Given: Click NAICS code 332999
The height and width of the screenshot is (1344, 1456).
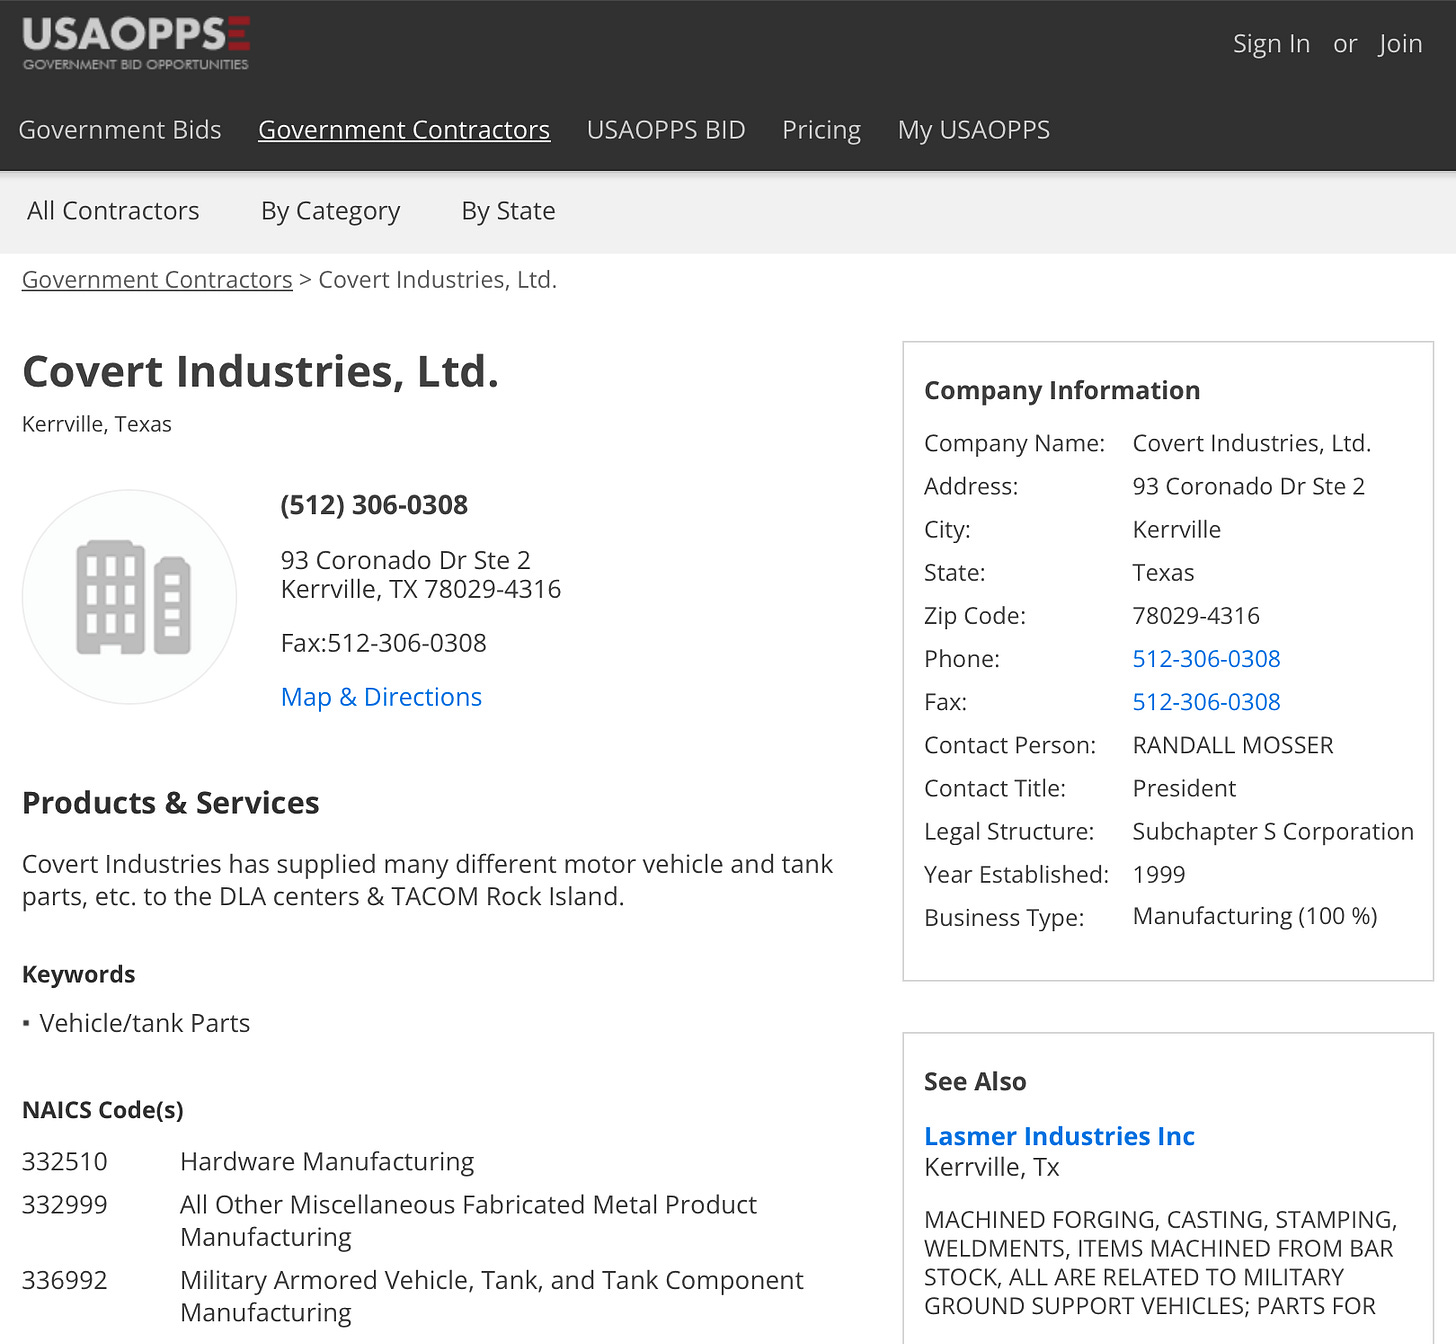Looking at the screenshot, I should [x=65, y=1205].
